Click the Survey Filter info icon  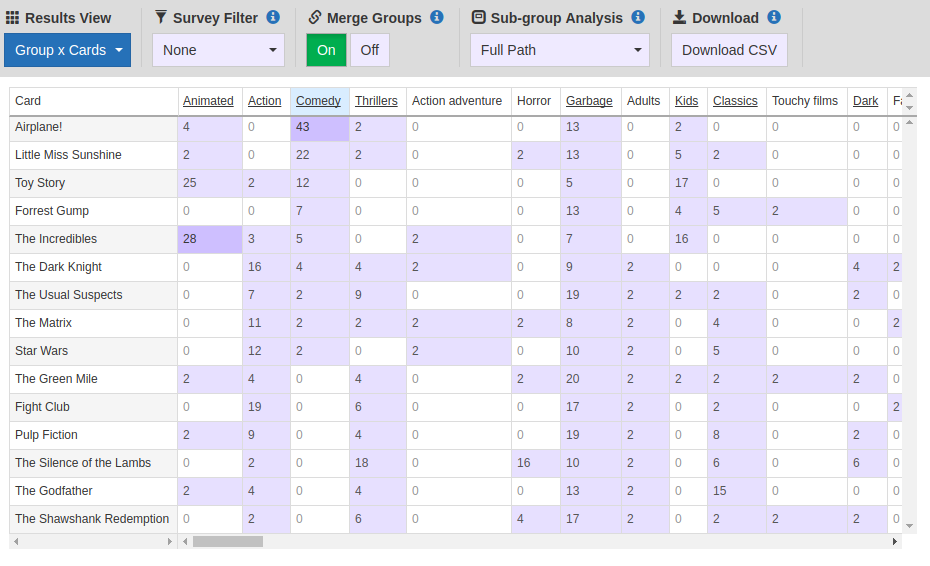pos(273,17)
